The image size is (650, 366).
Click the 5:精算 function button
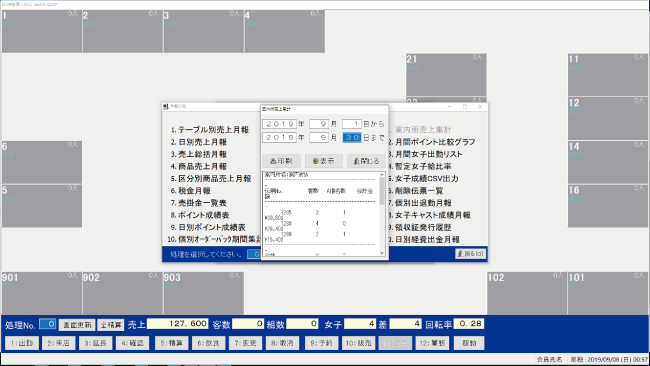[x=172, y=343]
